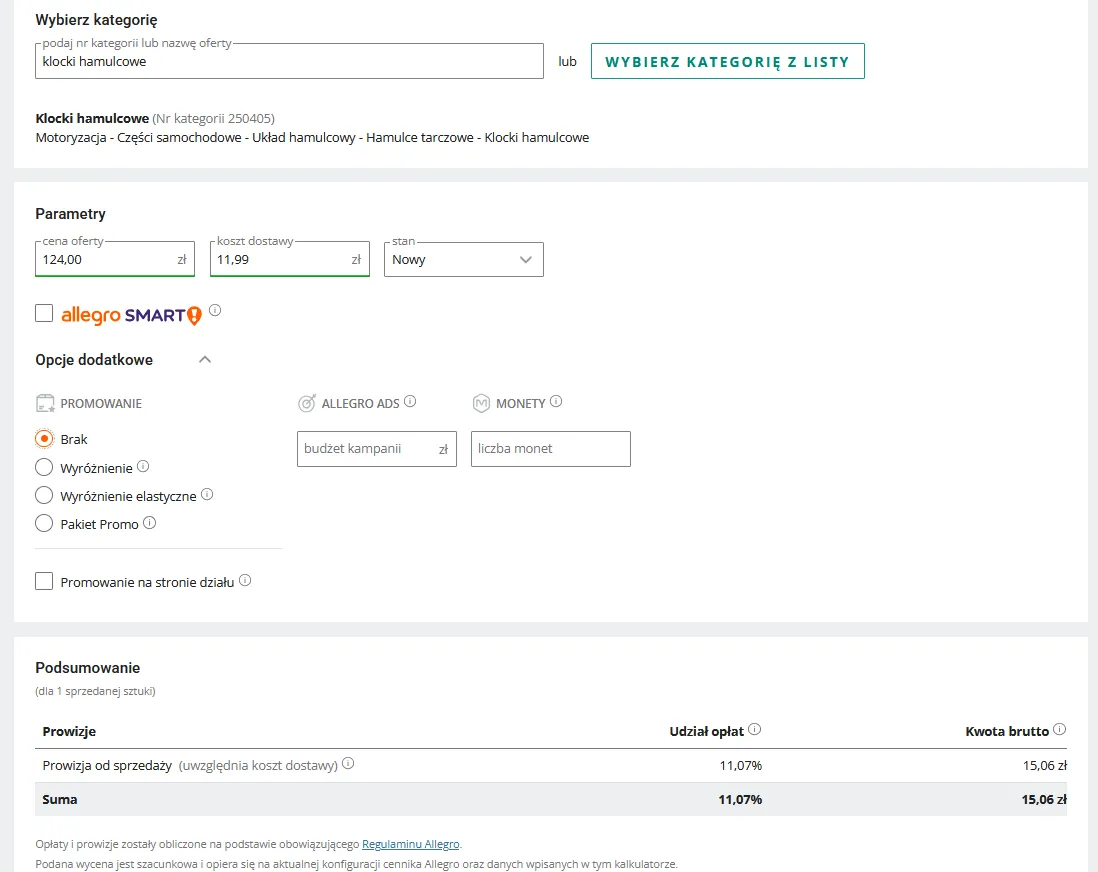Enable the Allegro SMART checkbox
The width and height of the screenshot is (1098, 872).
[44, 313]
